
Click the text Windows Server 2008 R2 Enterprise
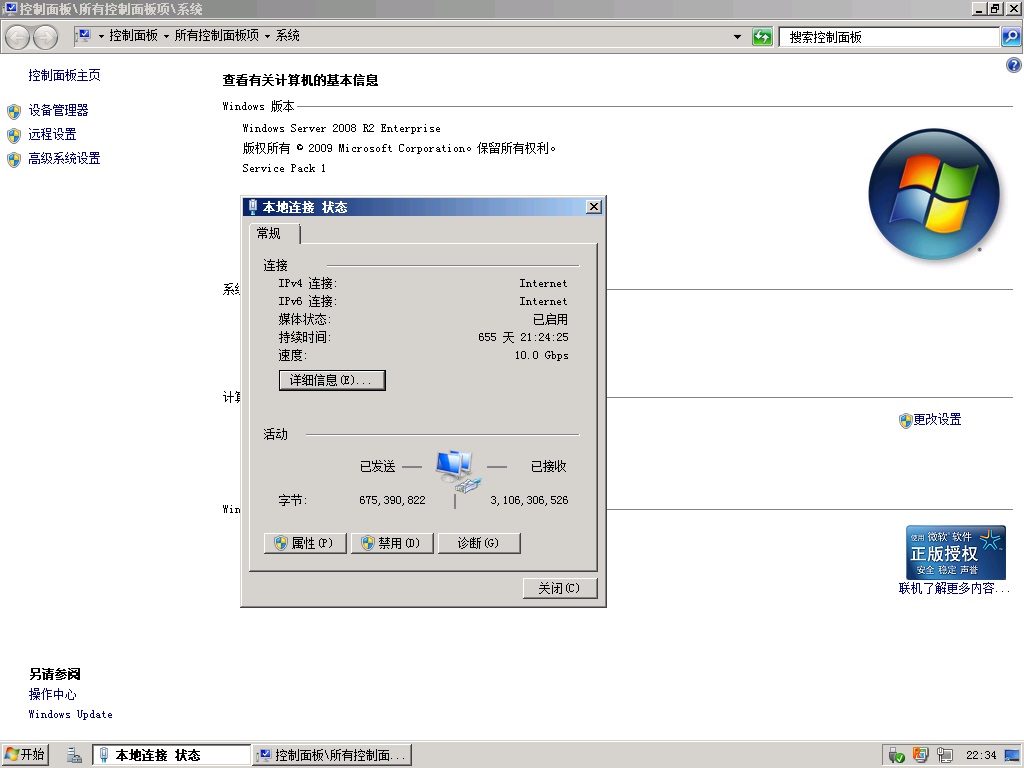tap(342, 129)
